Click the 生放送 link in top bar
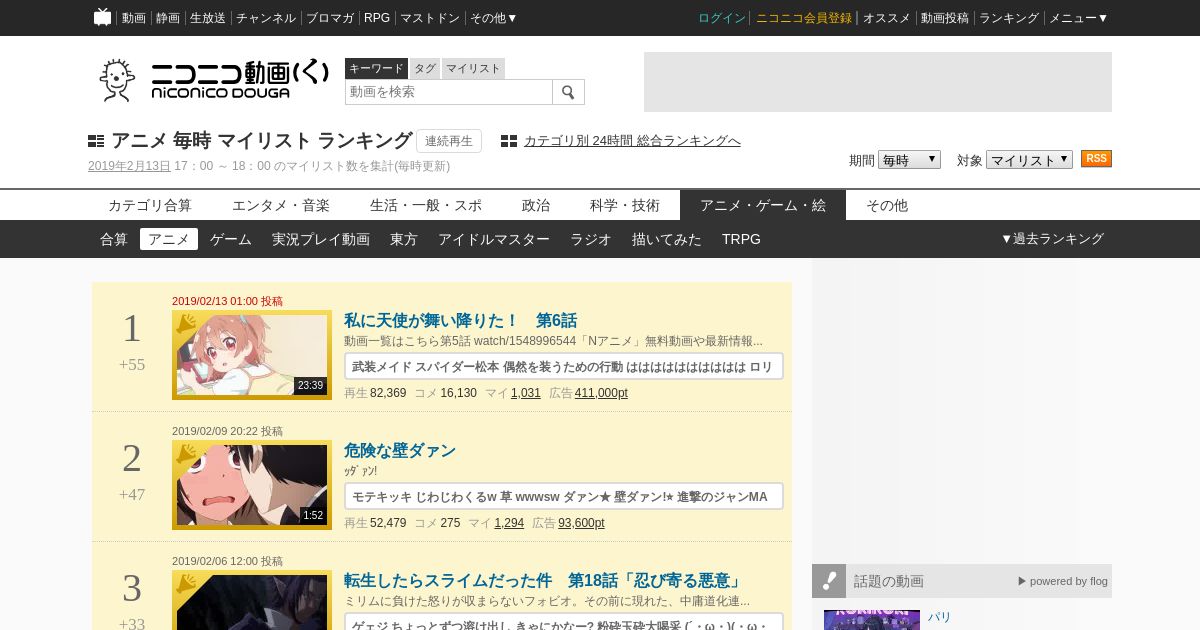Viewport: 1200px width, 630px height. (207, 18)
